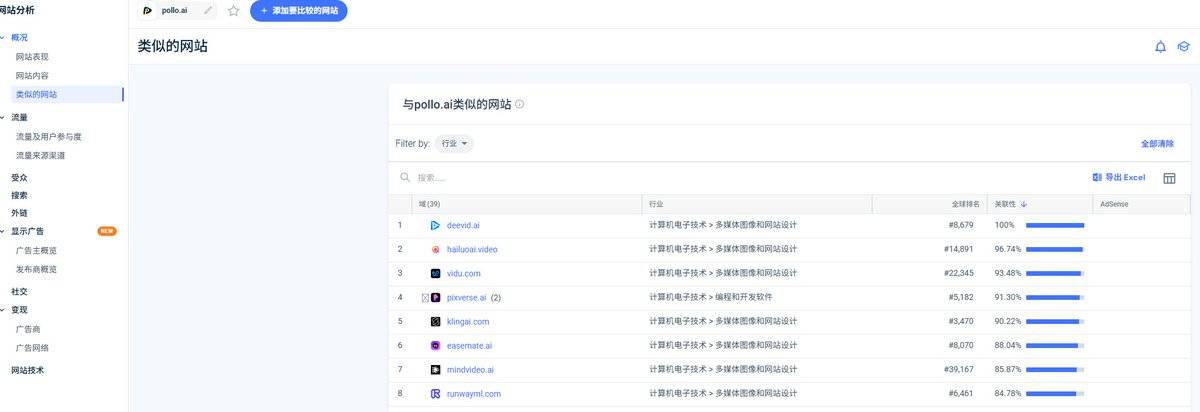Click the 84.78% relevance bar

[1055, 394]
